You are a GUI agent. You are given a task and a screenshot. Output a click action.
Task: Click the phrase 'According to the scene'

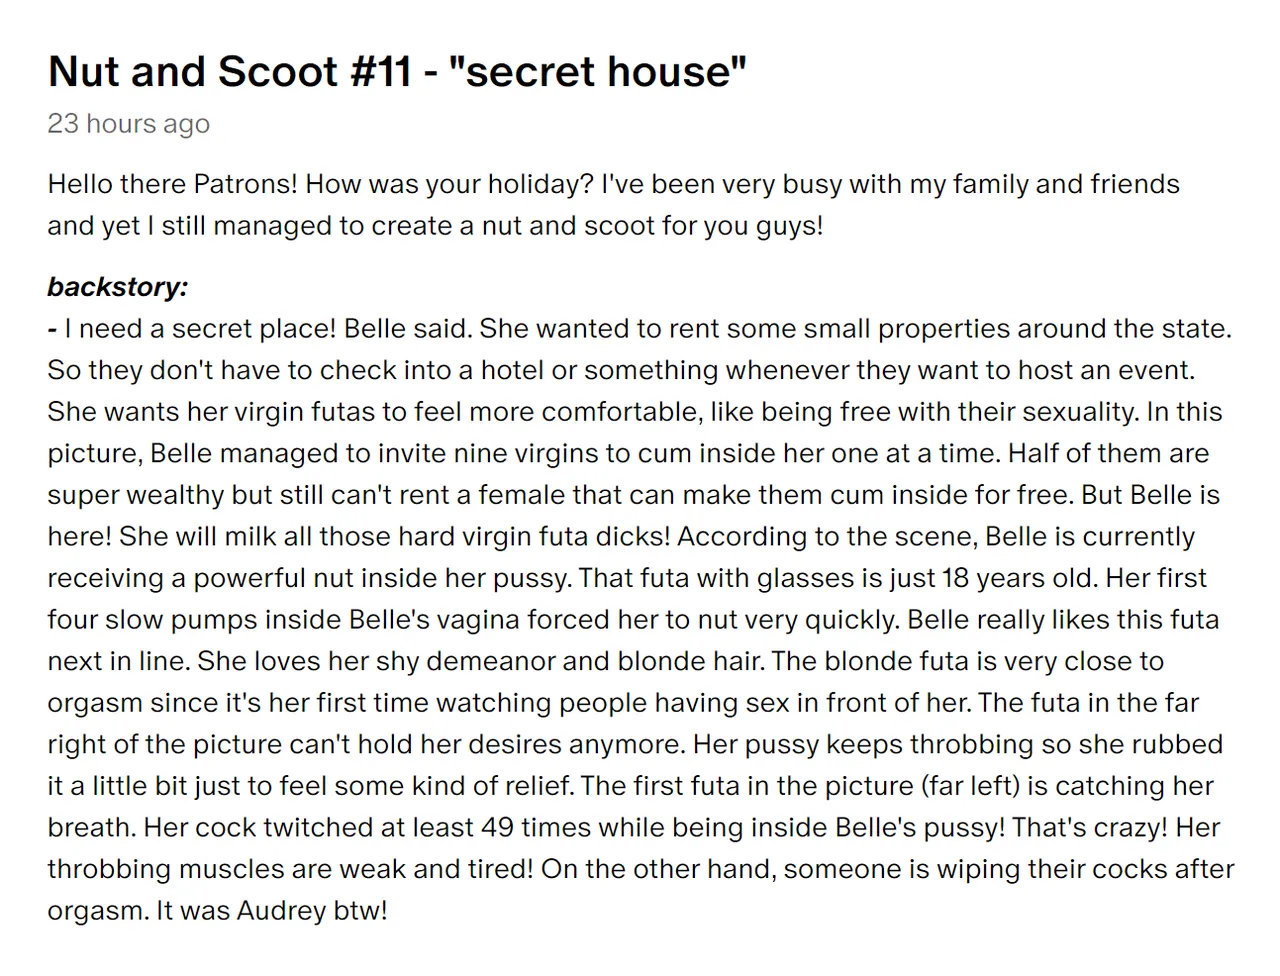point(823,537)
